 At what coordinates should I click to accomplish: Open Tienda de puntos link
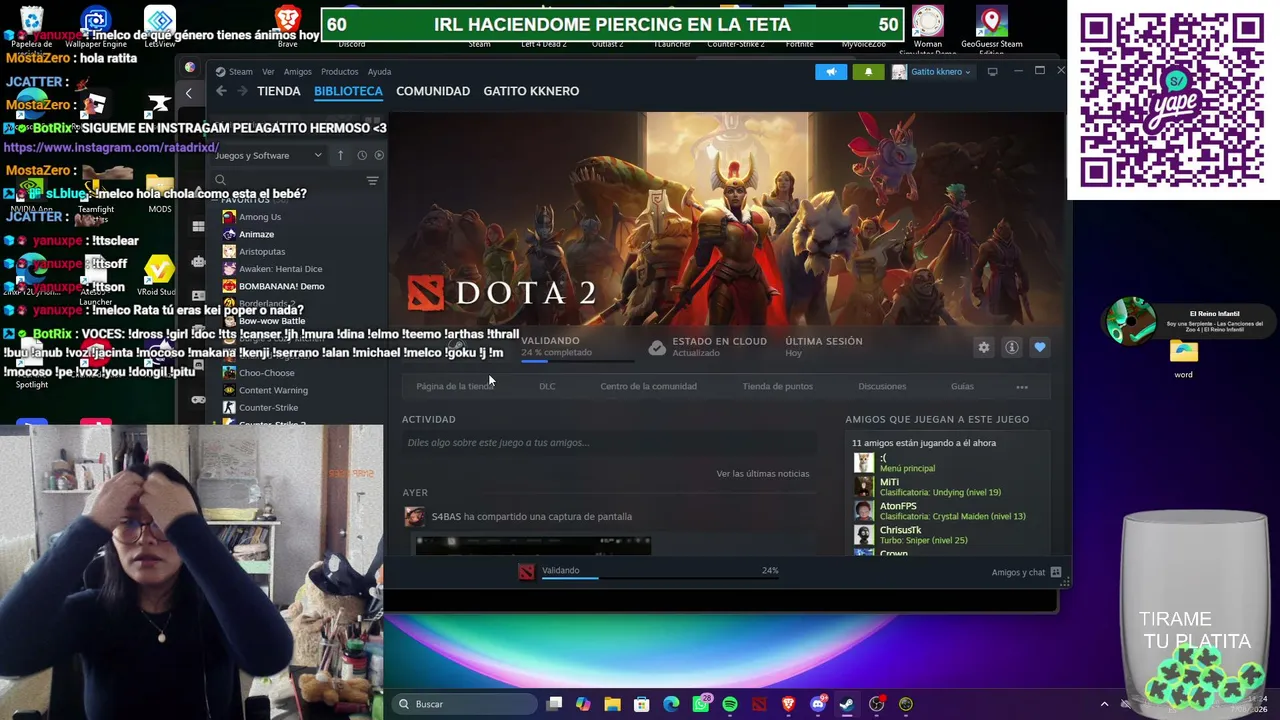click(777, 386)
